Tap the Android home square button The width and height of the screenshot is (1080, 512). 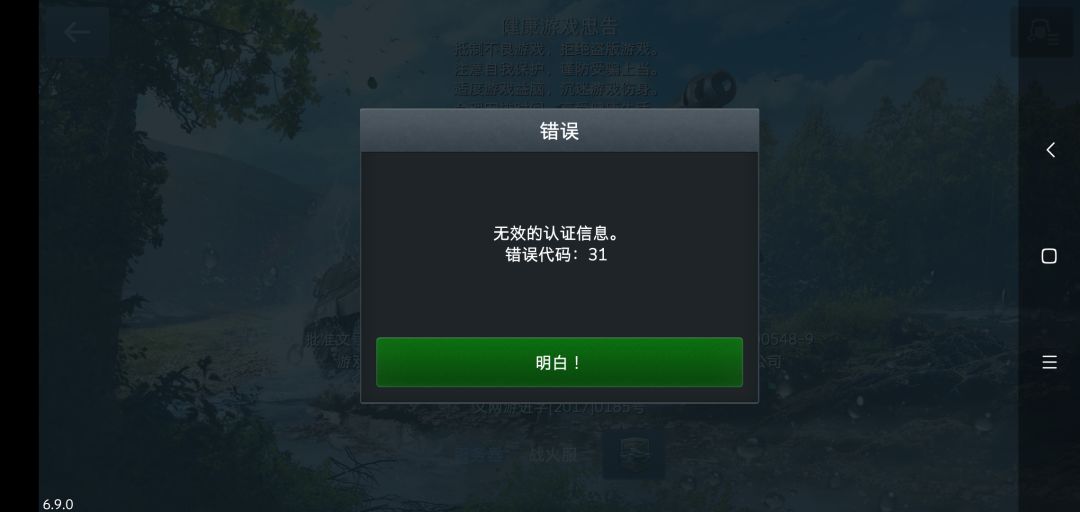(x=1049, y=256)
